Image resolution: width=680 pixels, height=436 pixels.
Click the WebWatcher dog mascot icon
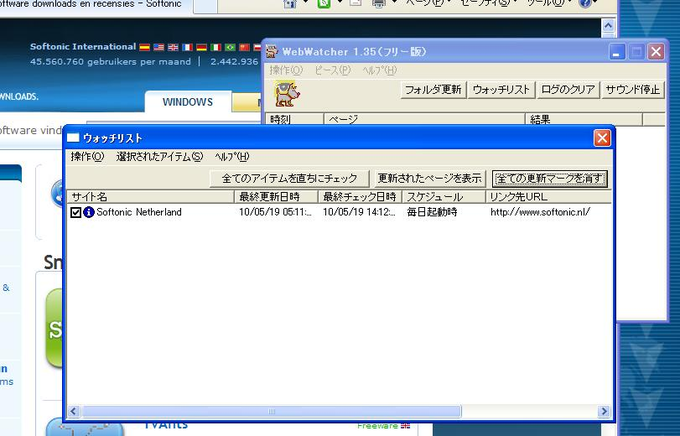287,94
